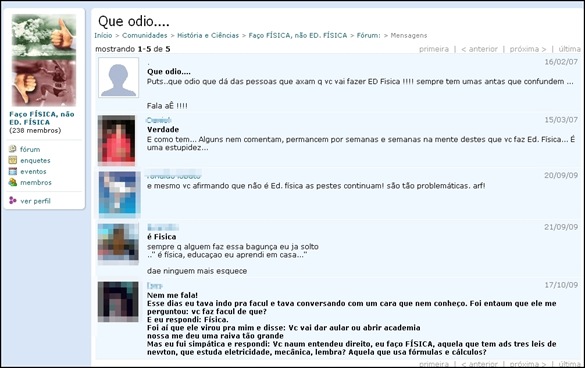Click top primeira pagination link
The height and width of the screenshot is (368, 585).
tap(434, 49)
